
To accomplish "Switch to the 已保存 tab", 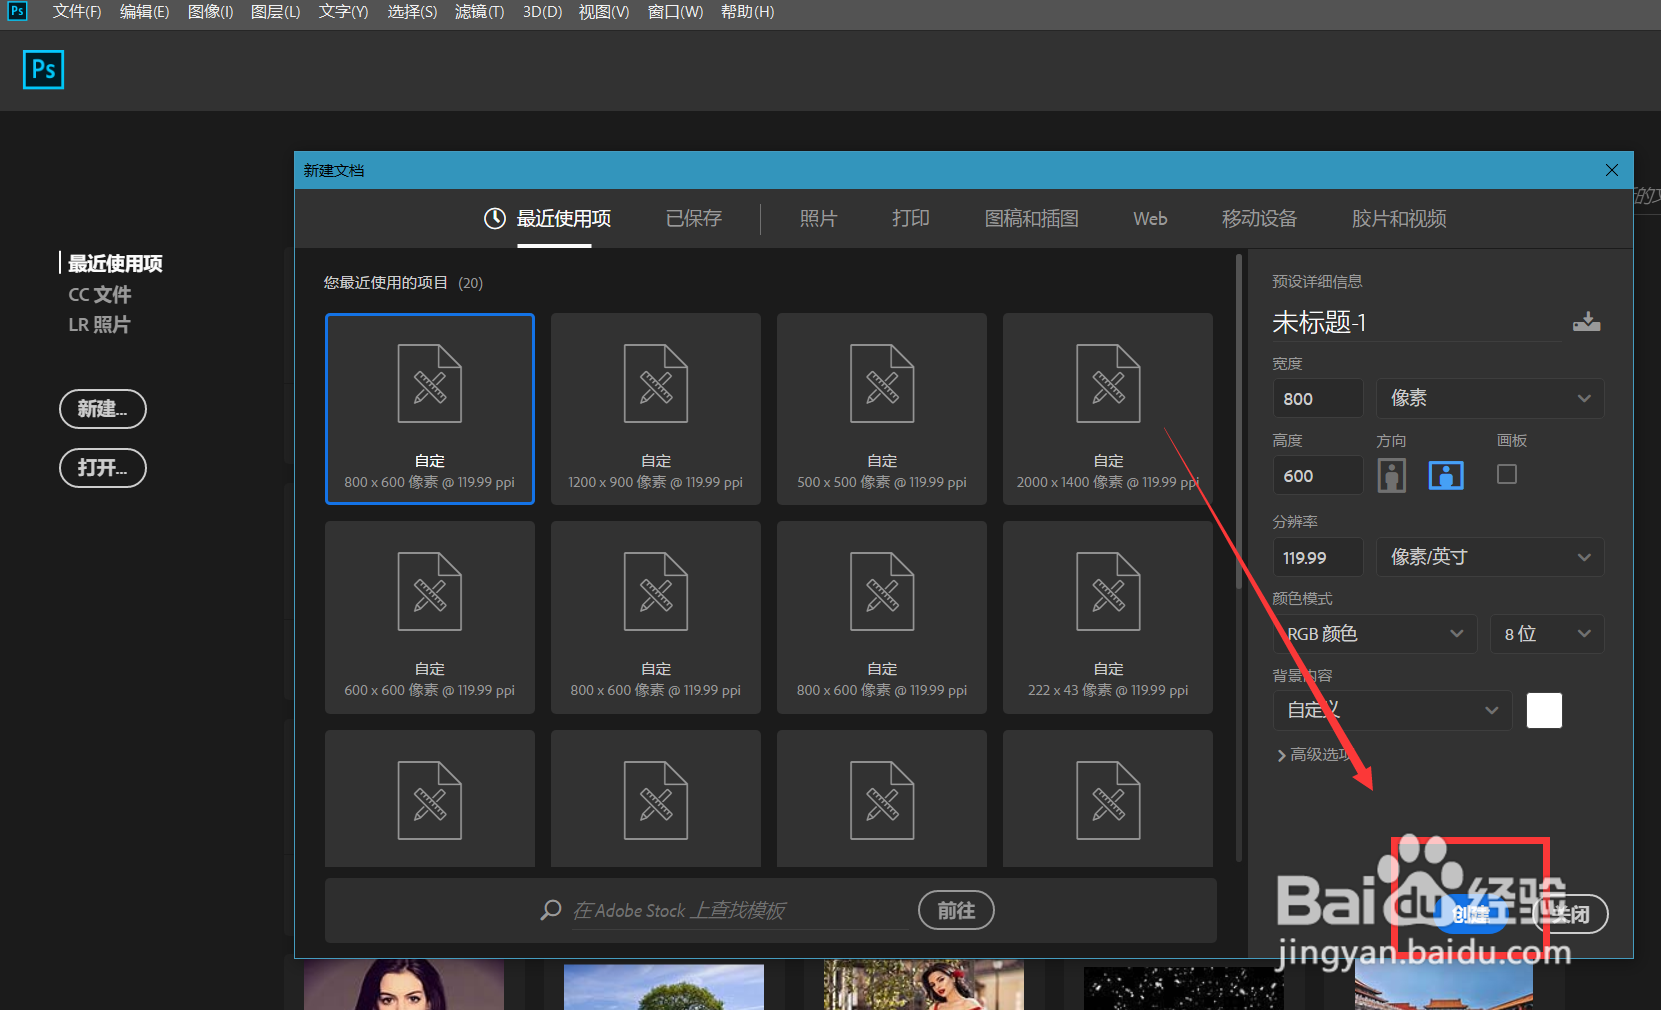I will 694,218.
